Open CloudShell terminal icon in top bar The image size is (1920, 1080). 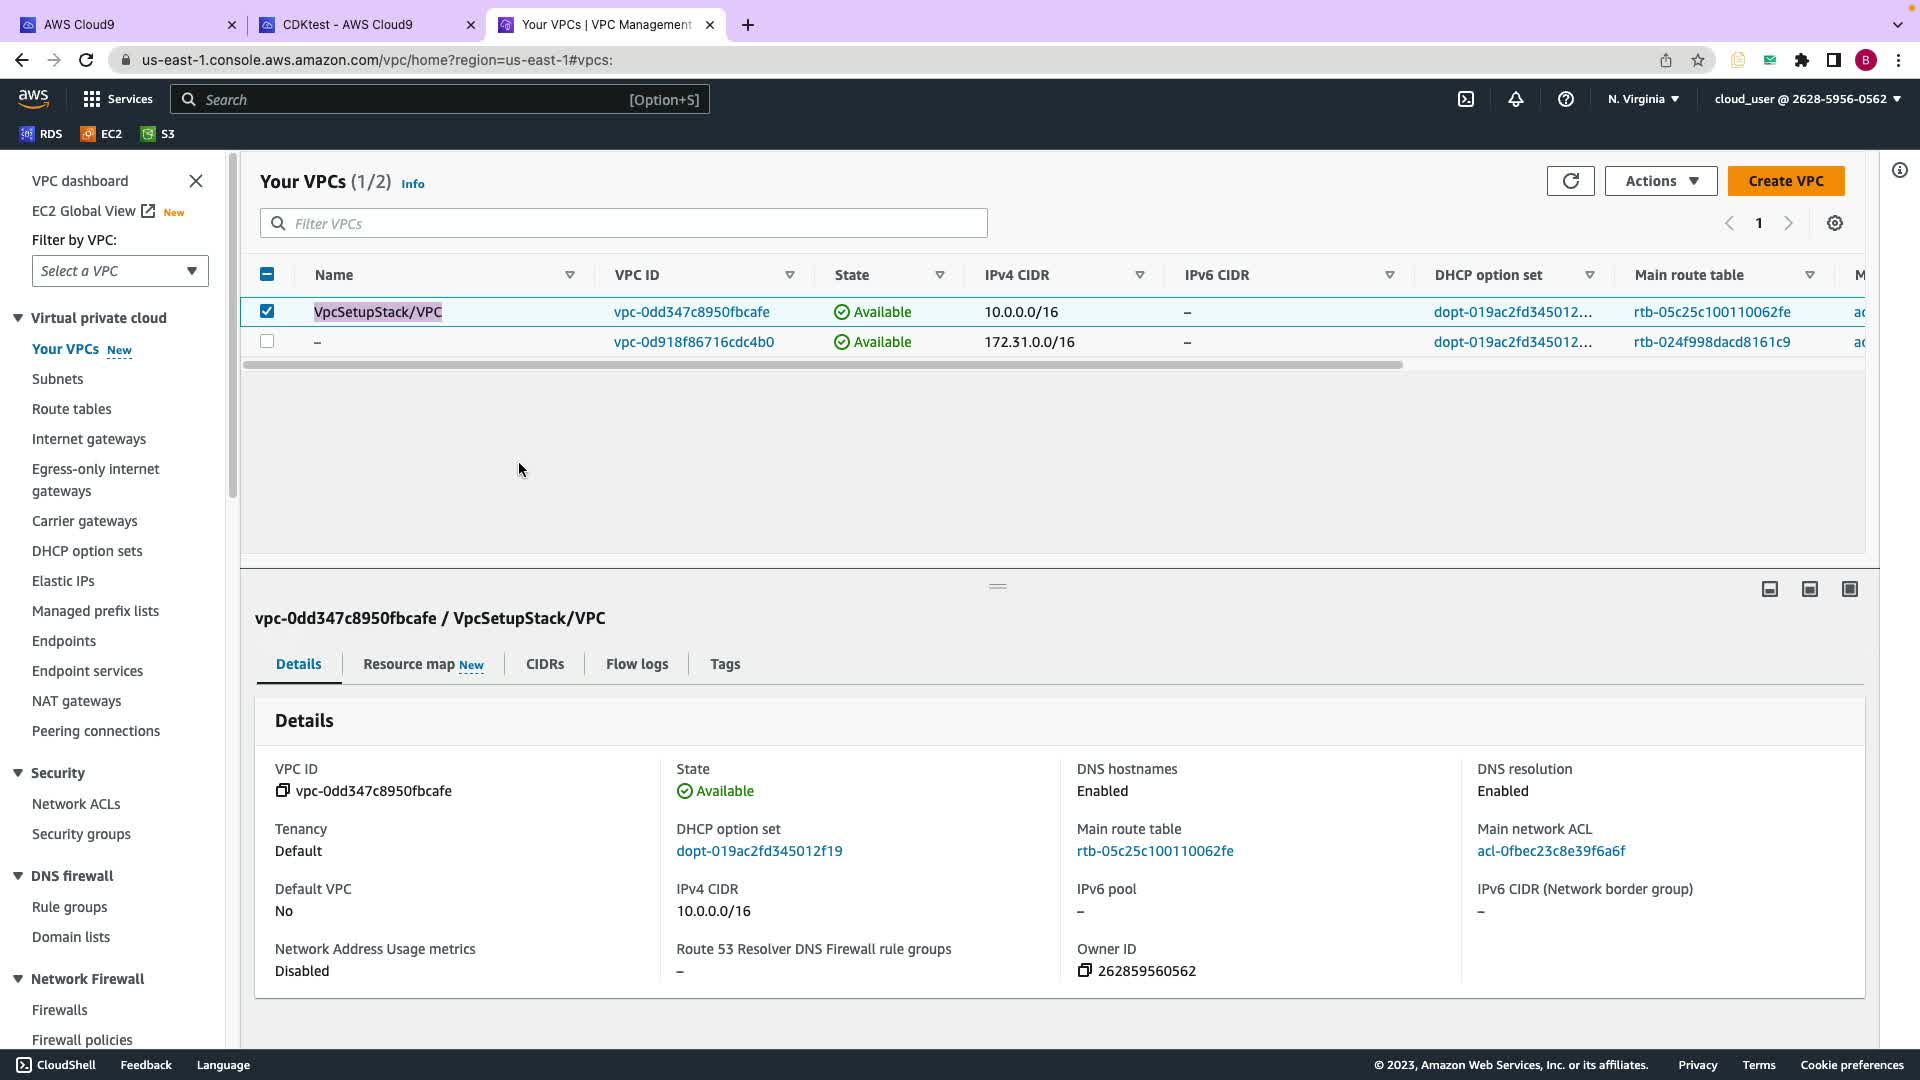(x=1465, y=99)
